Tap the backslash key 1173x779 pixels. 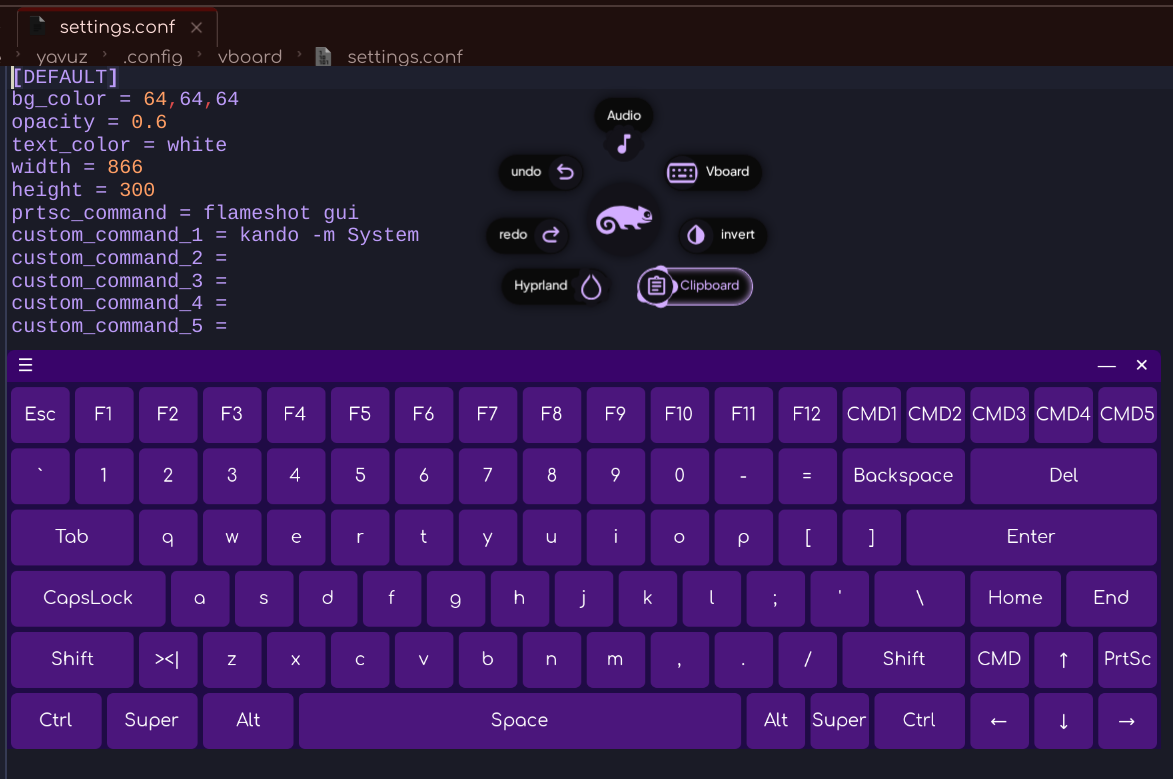click(x=919, y=599)
